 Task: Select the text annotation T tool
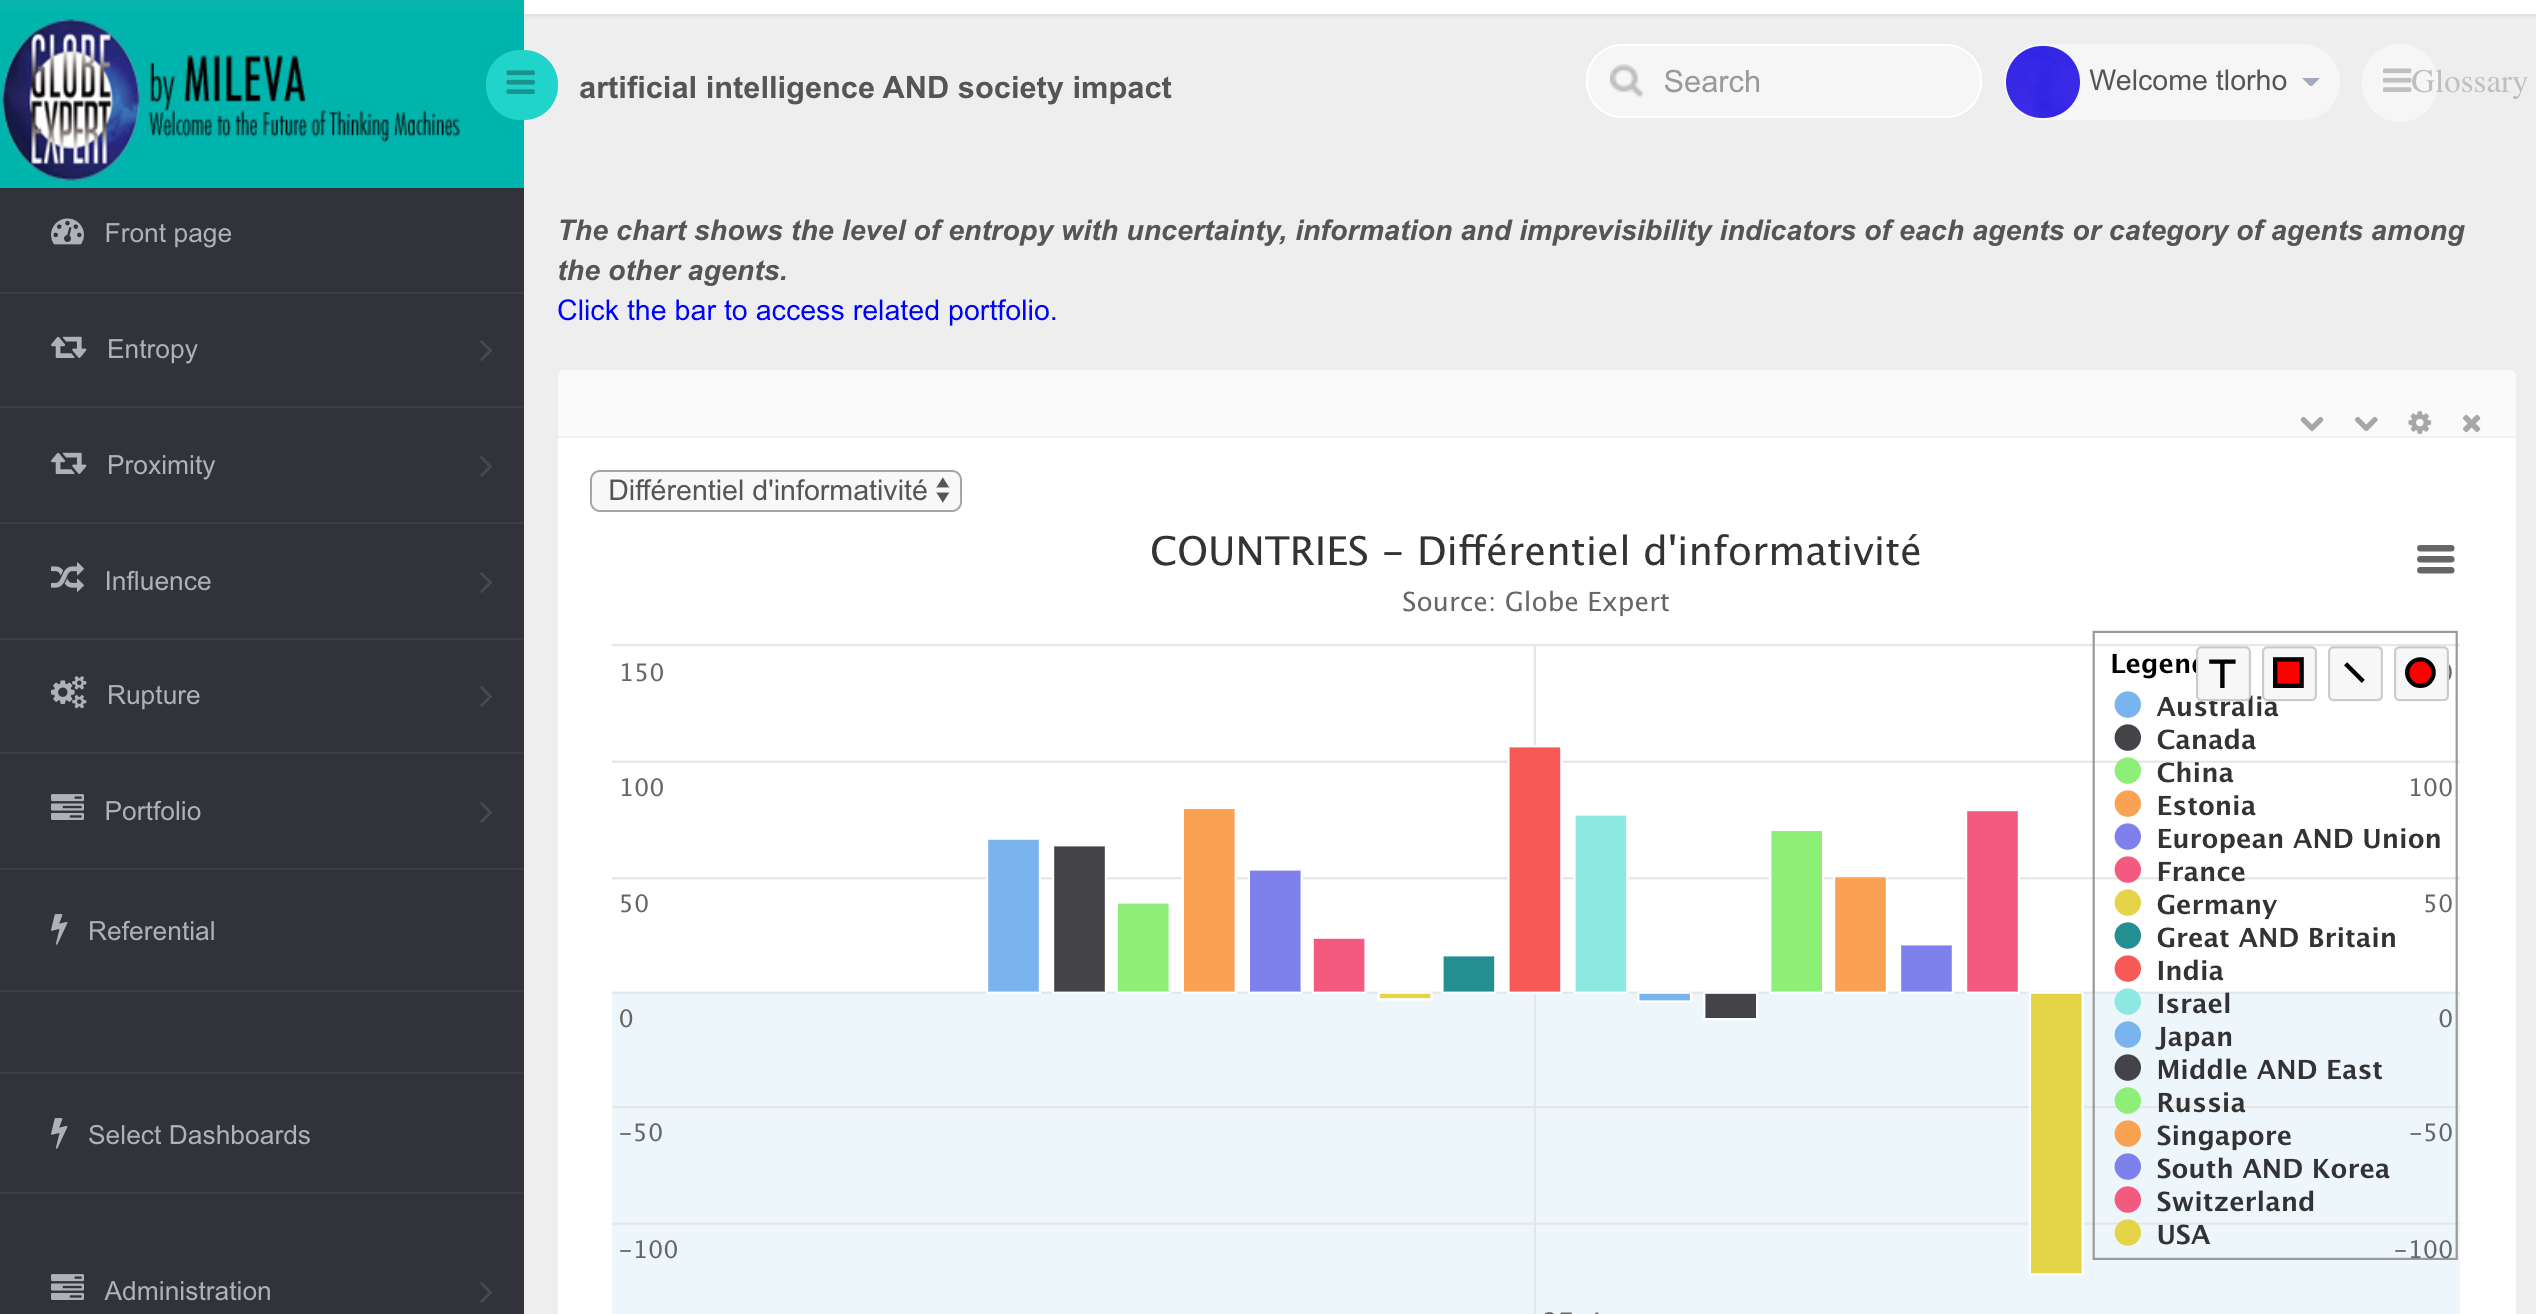point(2222,673)
